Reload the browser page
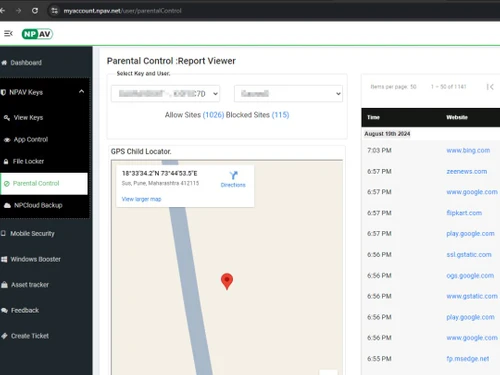The image size is (500, 375). pyautogui.click(x=35, y=11)
